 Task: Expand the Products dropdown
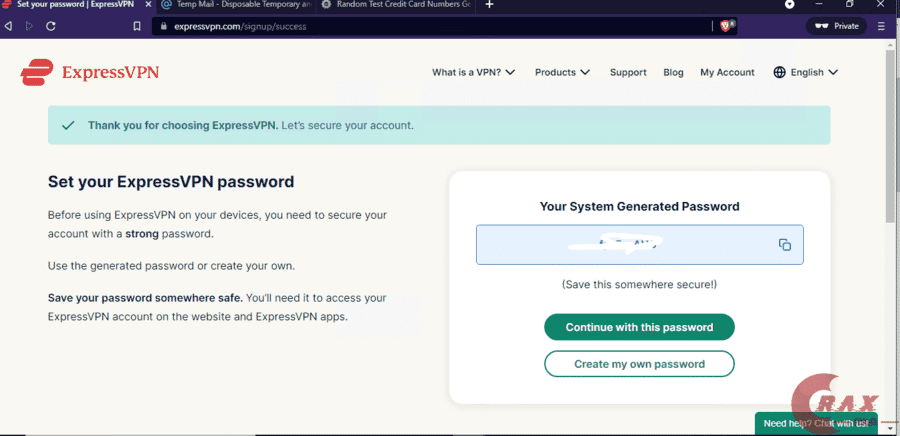click(x=562, y=72)
